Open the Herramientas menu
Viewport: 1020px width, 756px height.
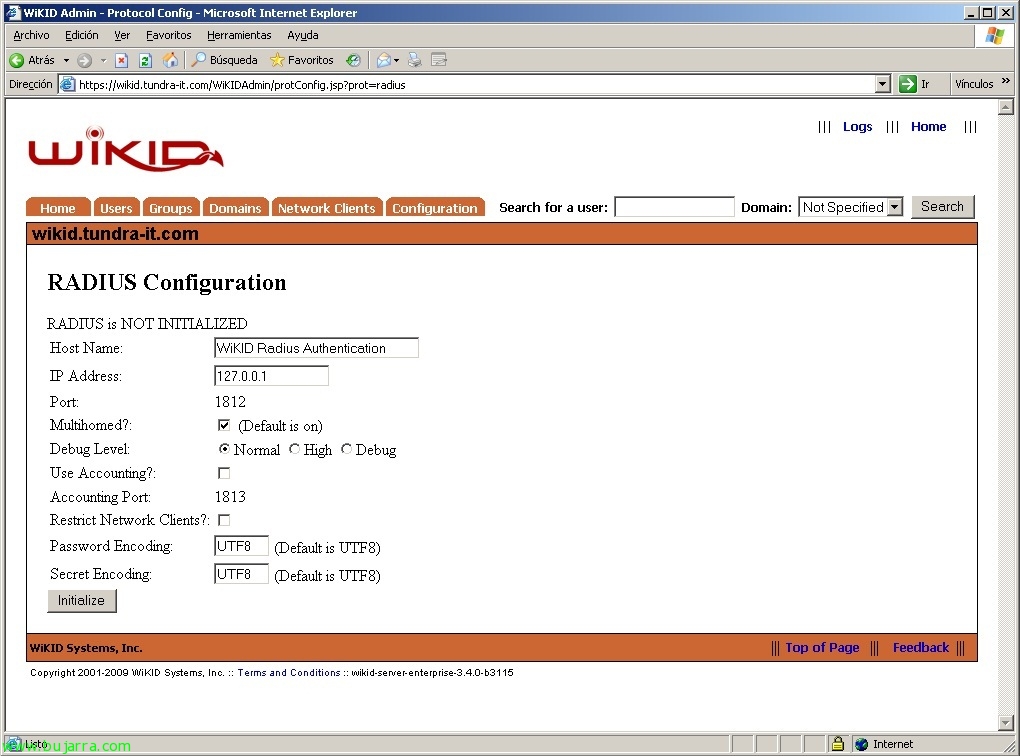click(239, 35)
